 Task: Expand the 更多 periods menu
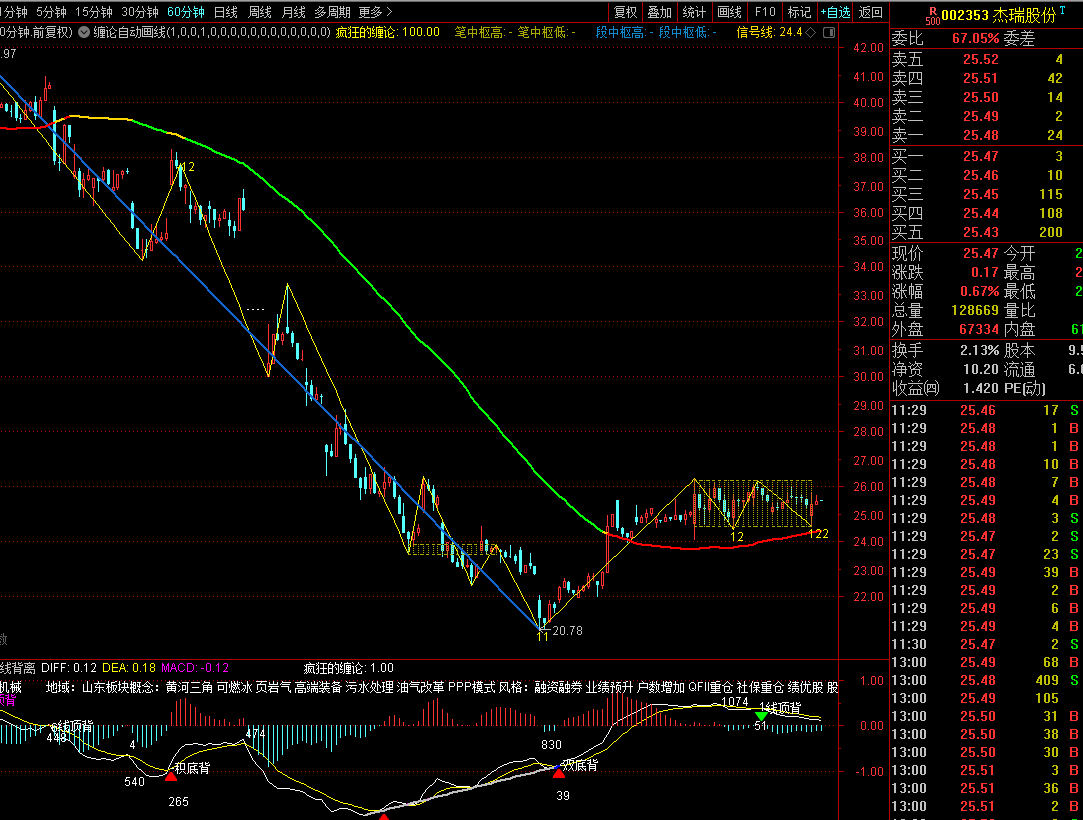(x=375, y=12)
